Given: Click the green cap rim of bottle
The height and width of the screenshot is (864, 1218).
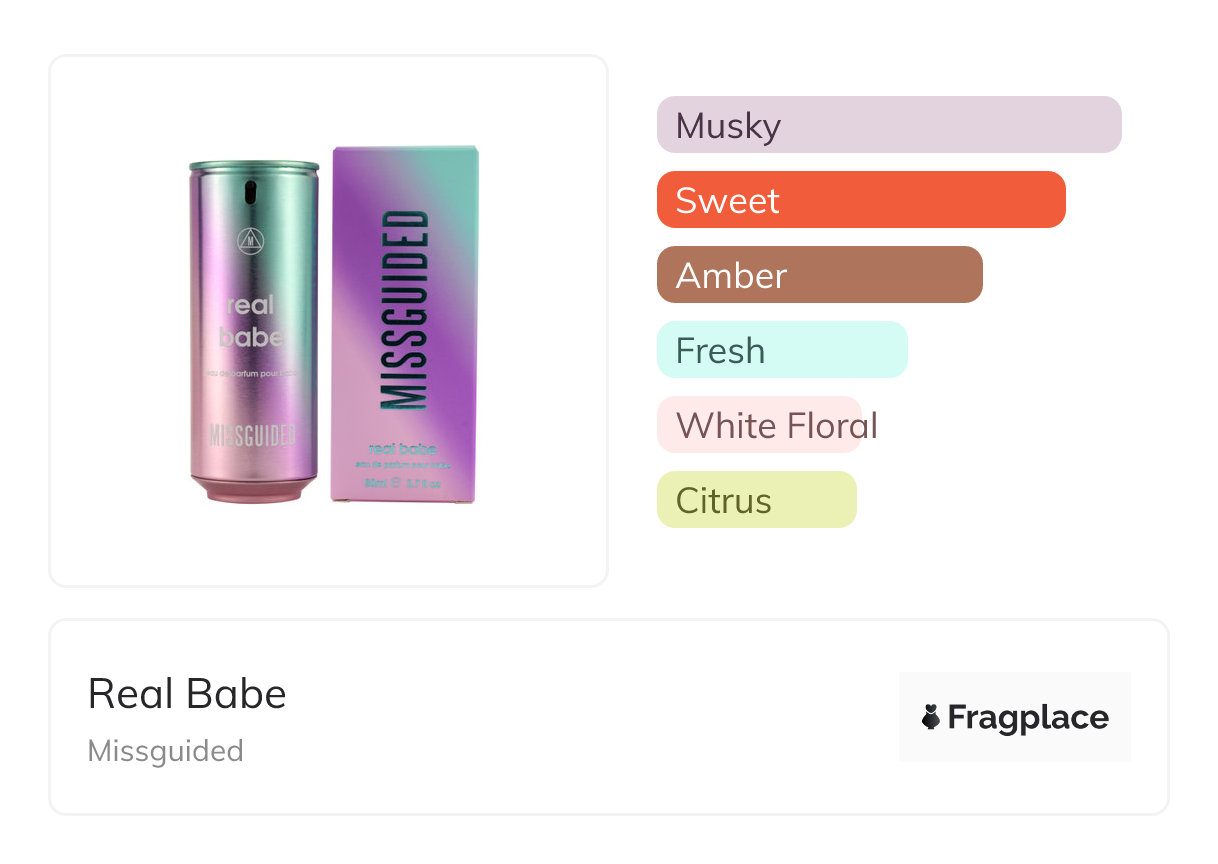Looking at the screenshot, I should tap(254, 166).
